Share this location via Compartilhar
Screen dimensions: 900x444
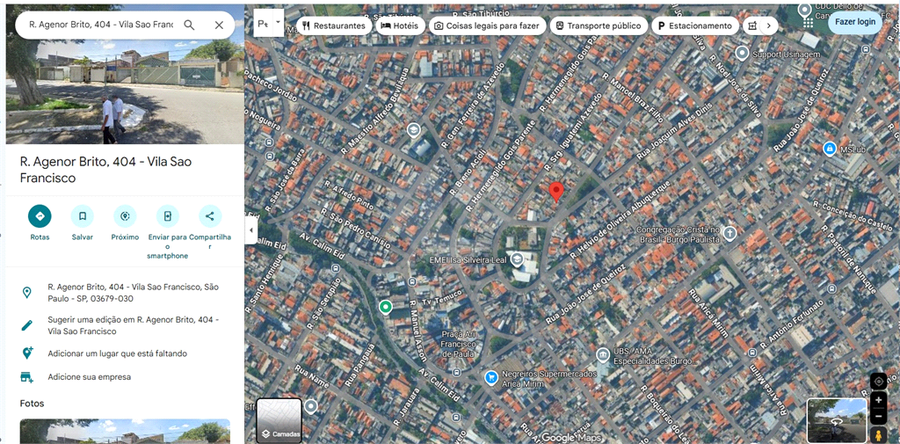click(x=210, y=215)
